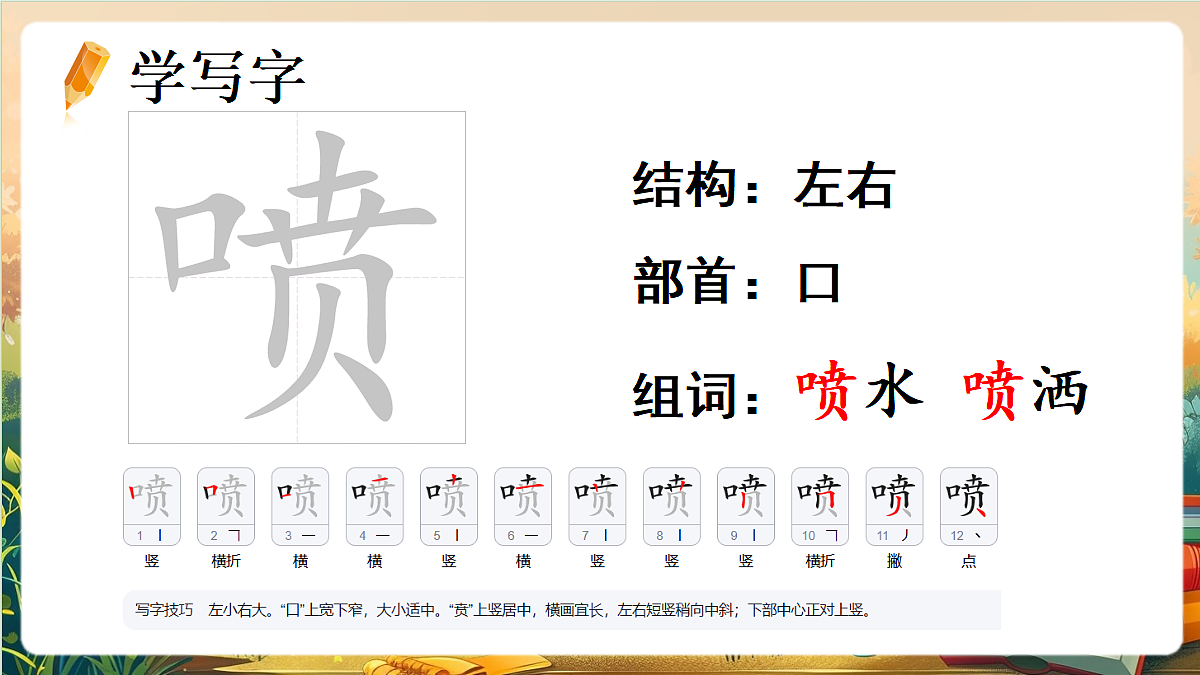Click the tip sentence starting 左小右大
Viewport: 1200px width, 675px height.
[540, 609]
